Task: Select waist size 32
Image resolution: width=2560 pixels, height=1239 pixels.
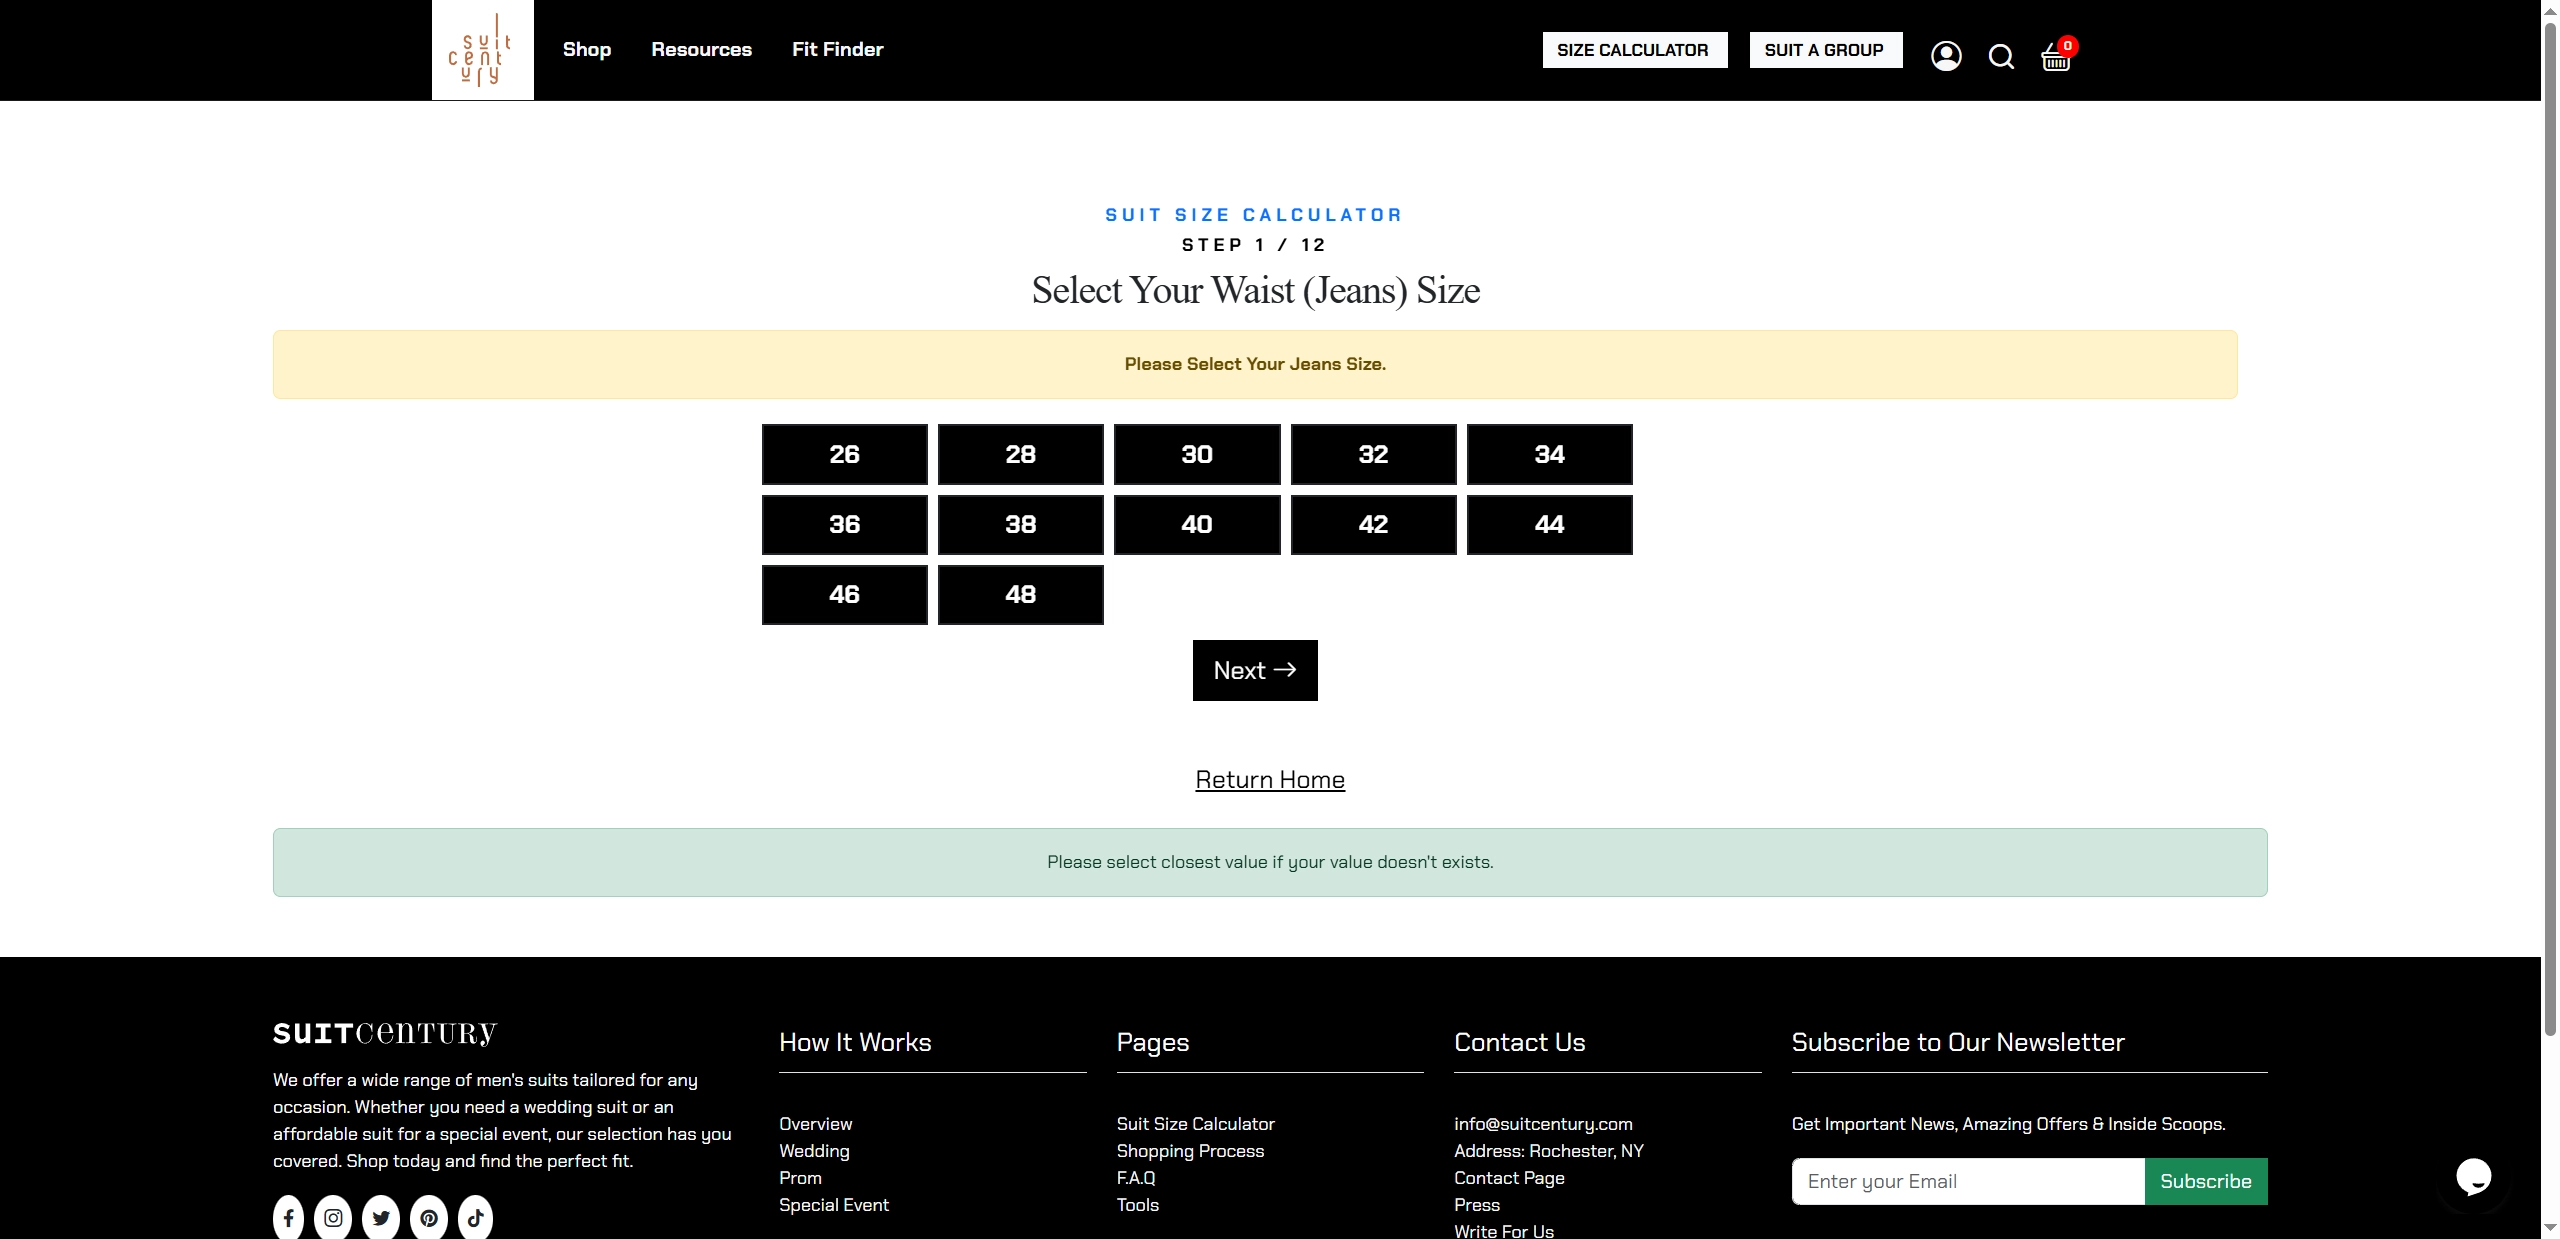Action: coord(1372,454)
